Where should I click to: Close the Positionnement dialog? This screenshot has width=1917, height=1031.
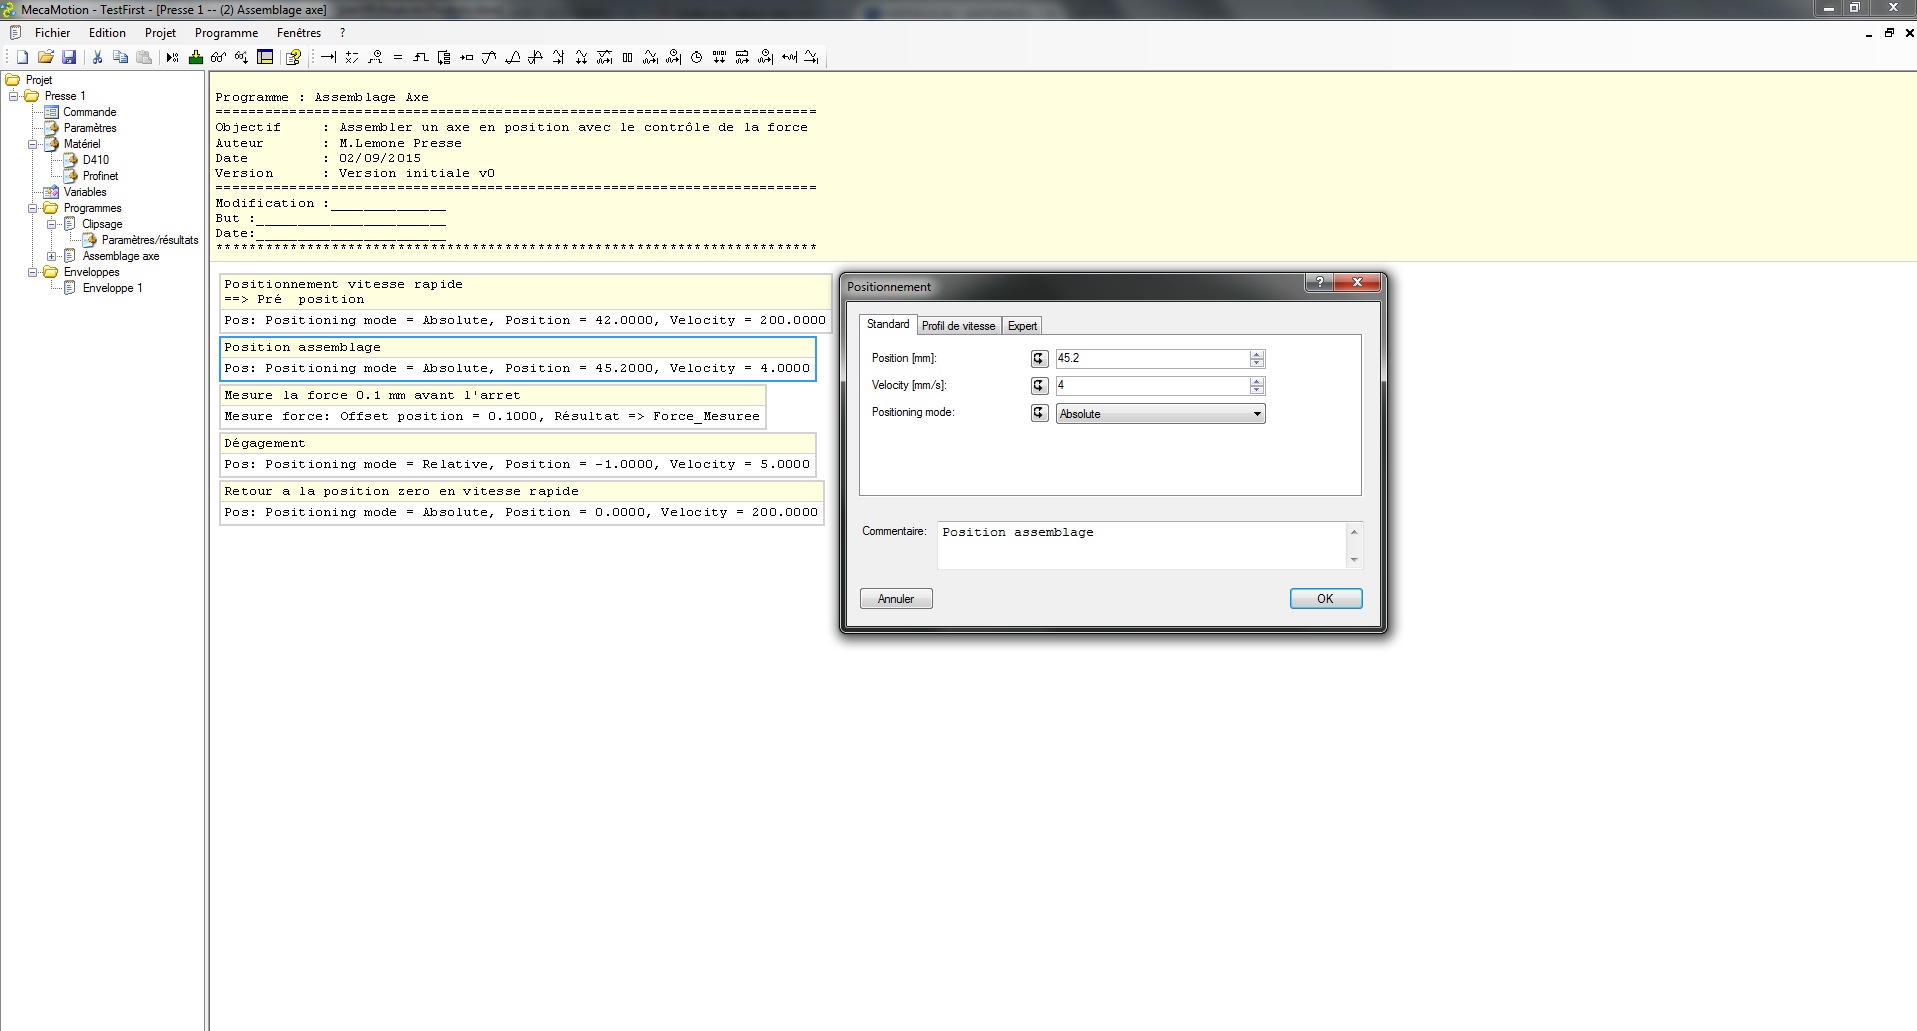(1357, 282)
